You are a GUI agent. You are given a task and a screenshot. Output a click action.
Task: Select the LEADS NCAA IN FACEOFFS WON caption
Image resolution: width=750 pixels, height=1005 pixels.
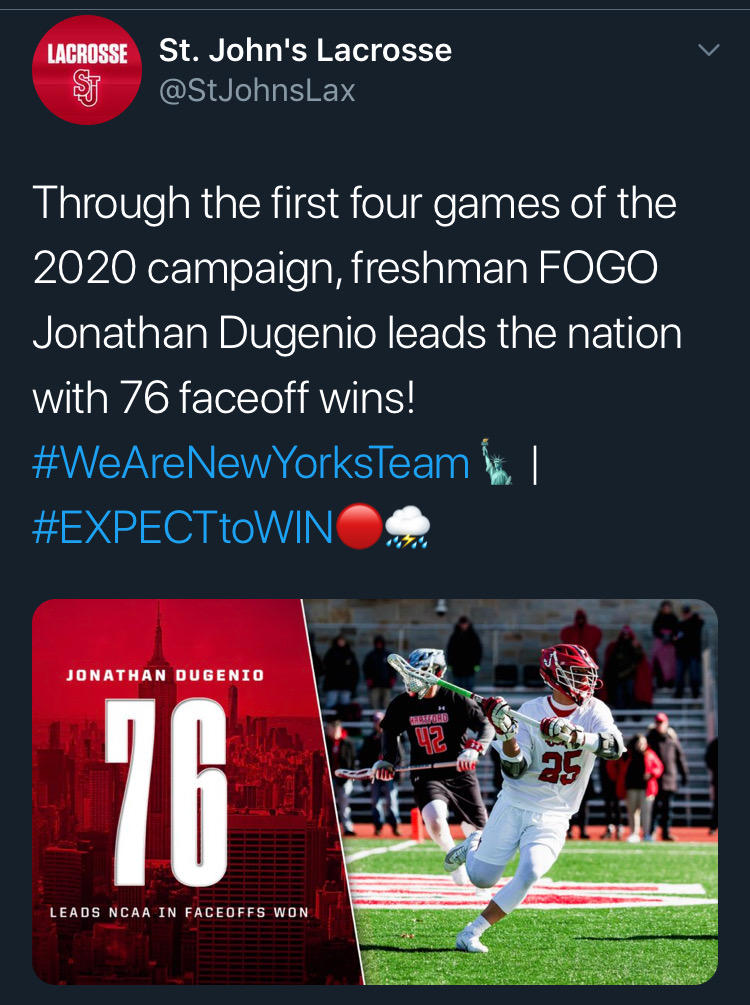pyautogui.click(x=179, y=912)
